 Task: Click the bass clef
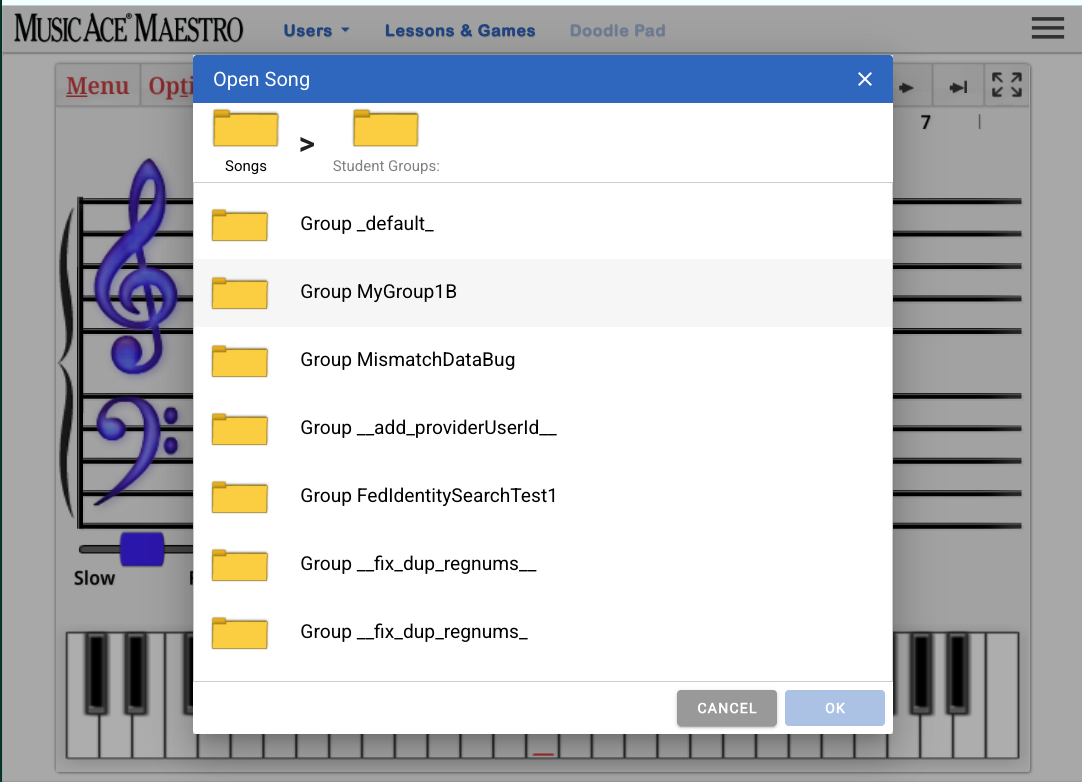[137, 449]
